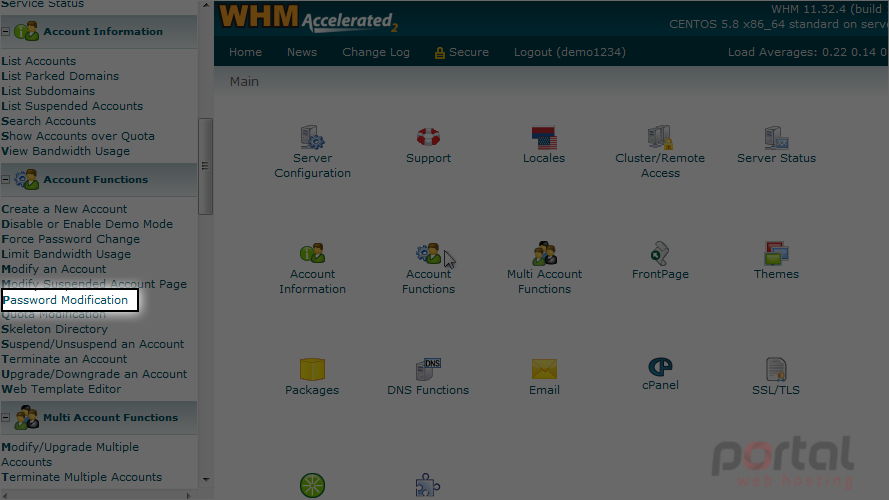
Task: Open Skeleton Directory link
Action: click(x=54, y=329)
